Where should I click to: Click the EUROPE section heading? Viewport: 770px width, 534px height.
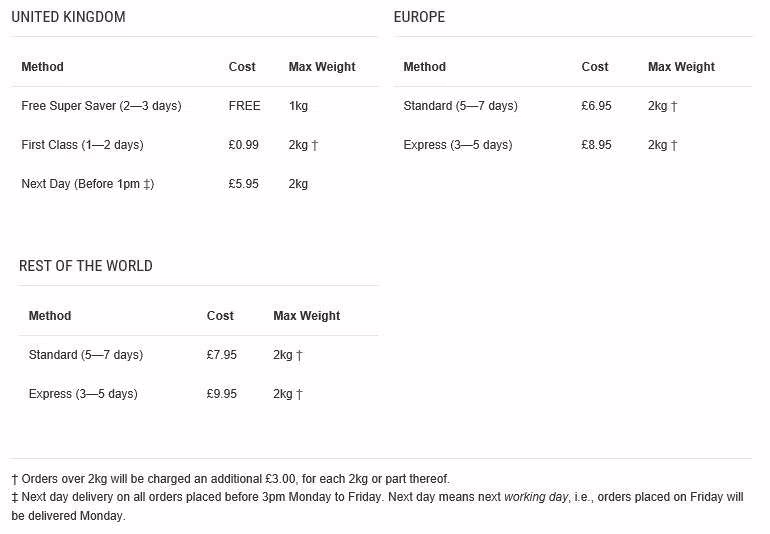click(419, 18)
